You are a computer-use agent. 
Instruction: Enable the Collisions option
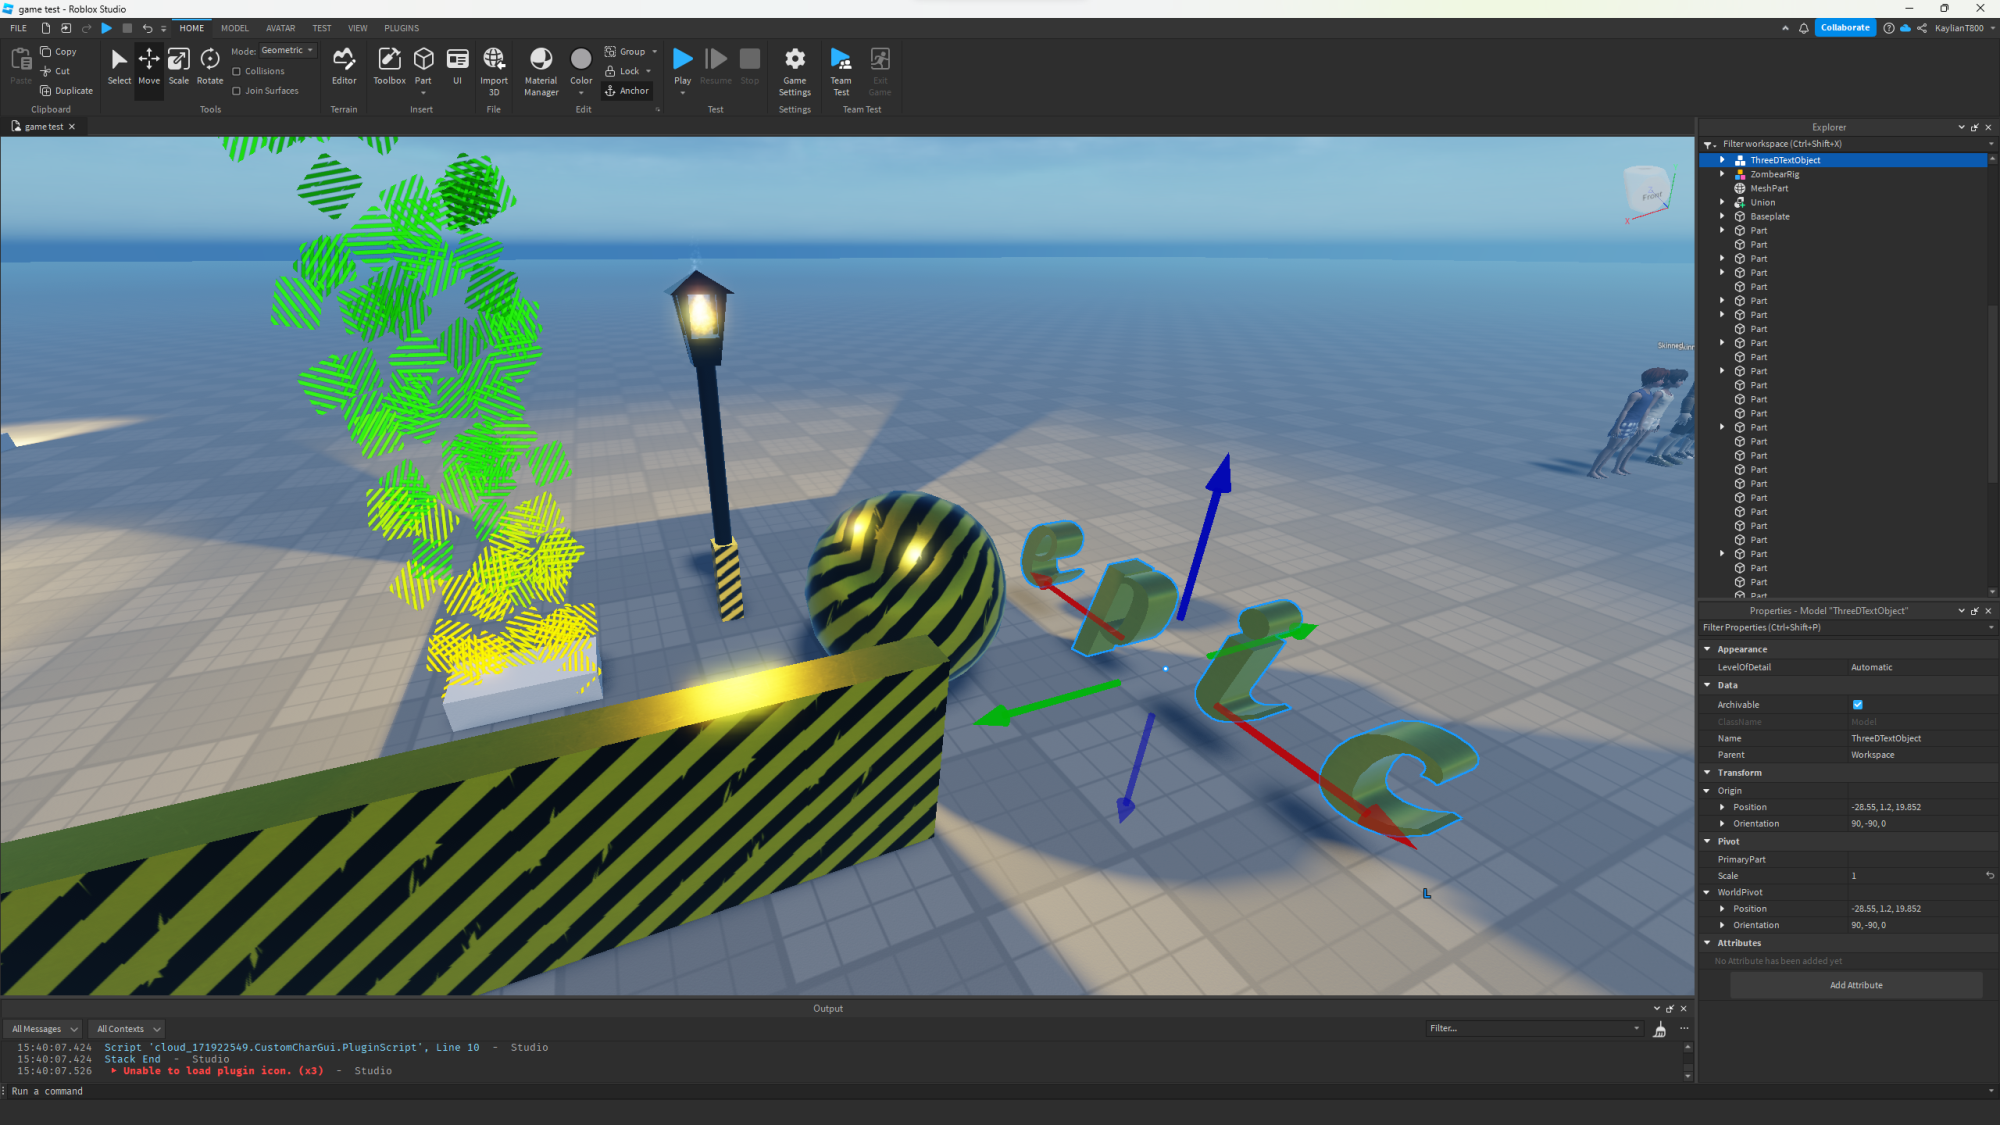point(236,70)
